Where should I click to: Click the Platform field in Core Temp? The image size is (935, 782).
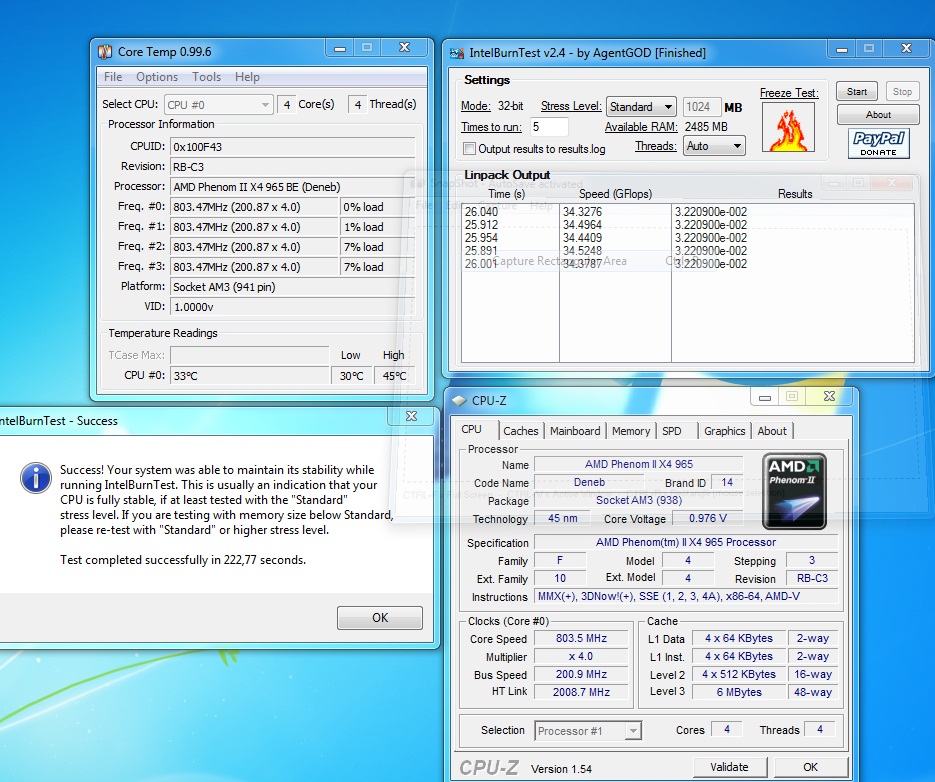pyautogui.click(x=292, y=287)
